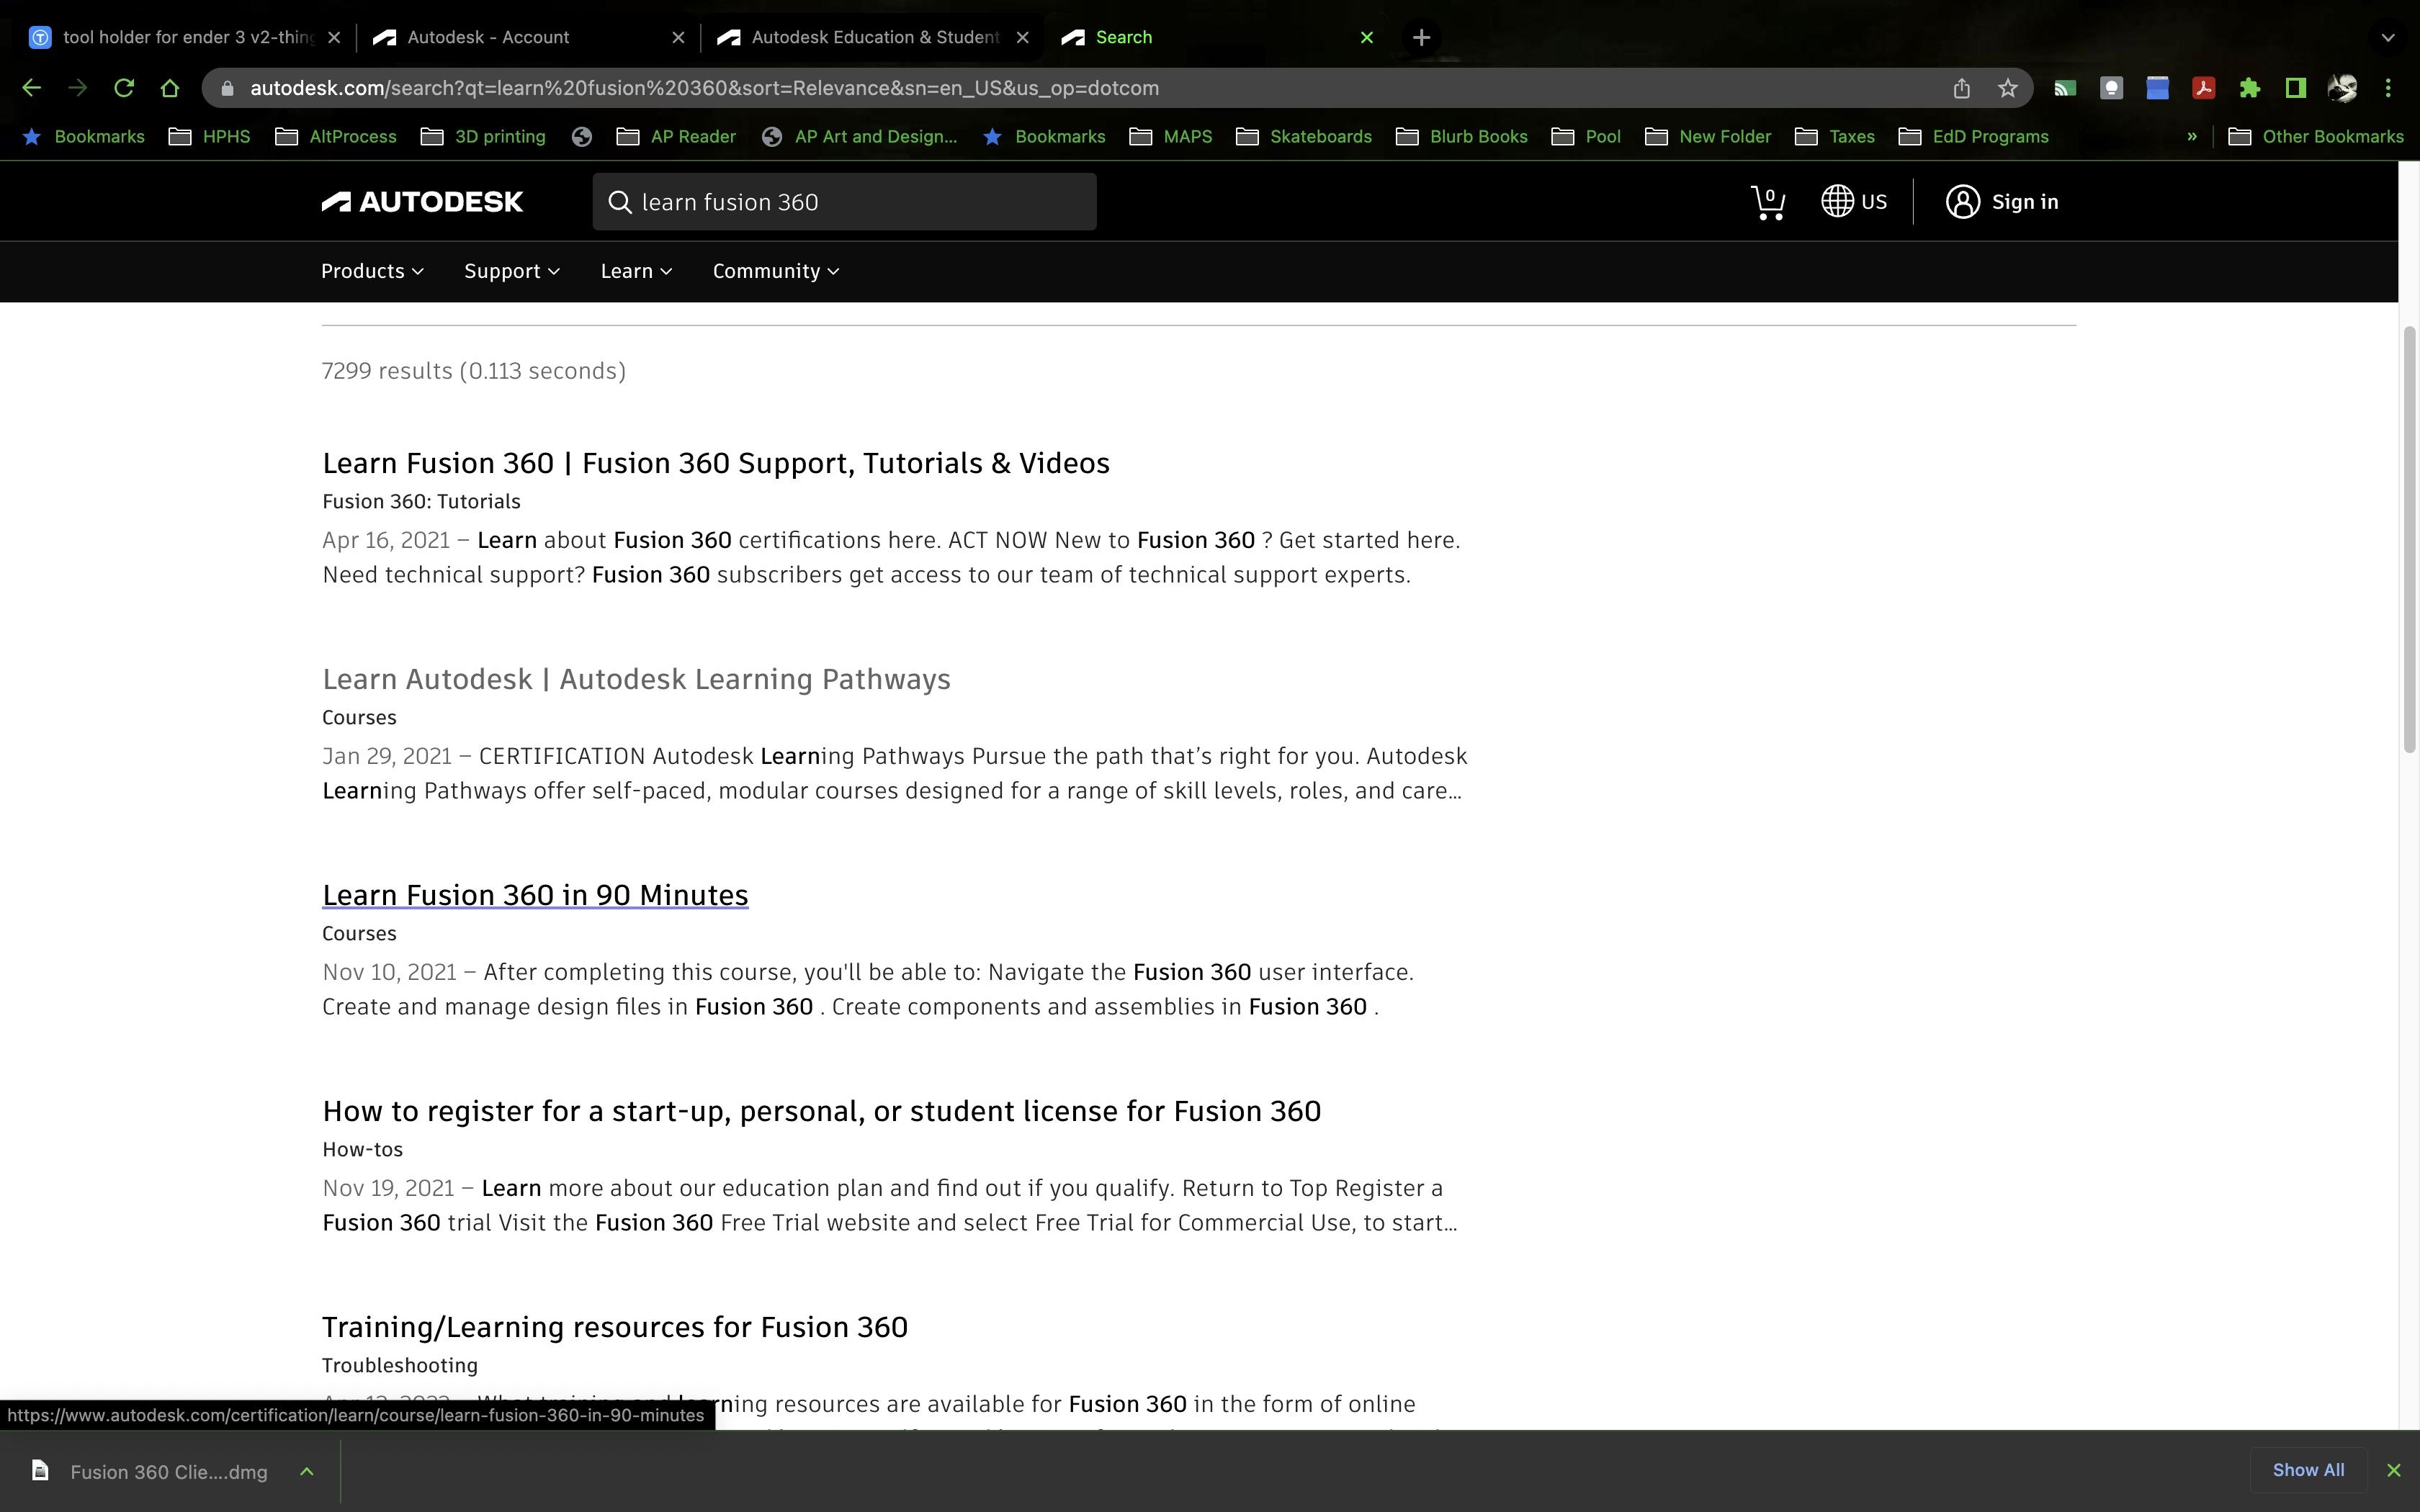Click the share icon in the address bar
The image size is (2420, 1512).
point(1961,88)
